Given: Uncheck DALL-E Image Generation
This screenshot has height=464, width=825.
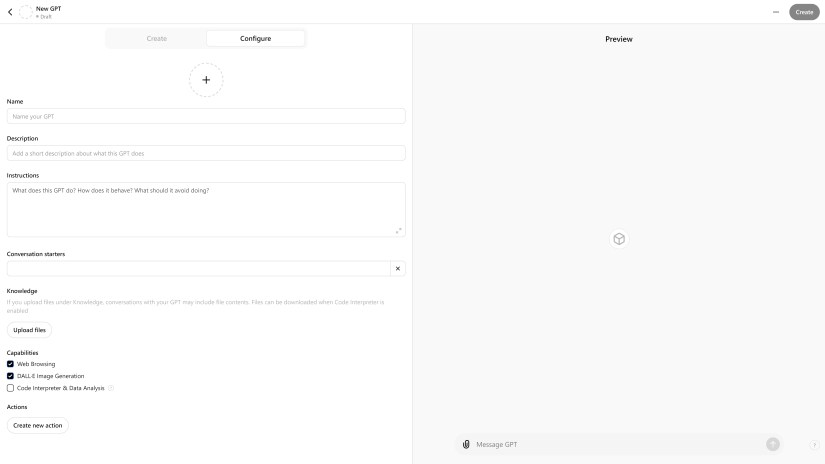Looking at the screenshot, I should (x=10, y=376).
